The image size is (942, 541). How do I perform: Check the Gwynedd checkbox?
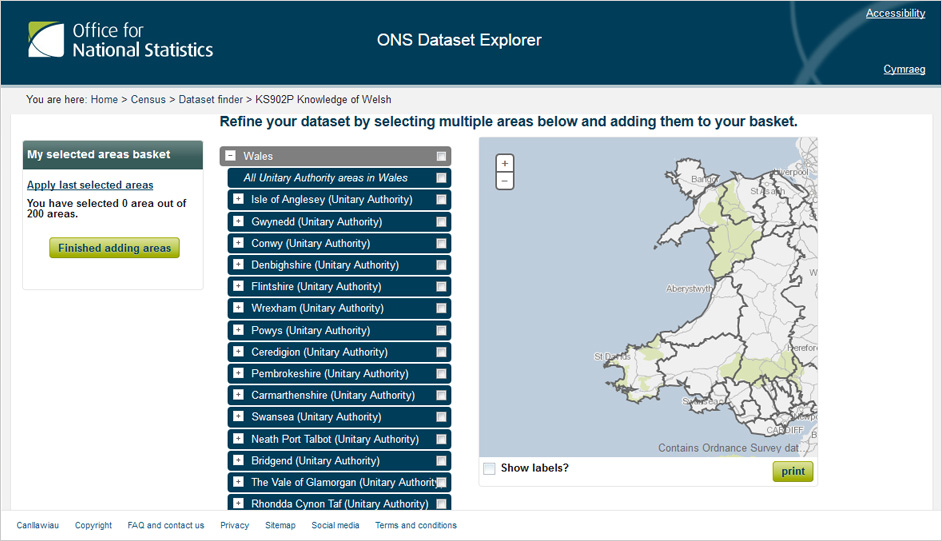[x=442, y=222]
